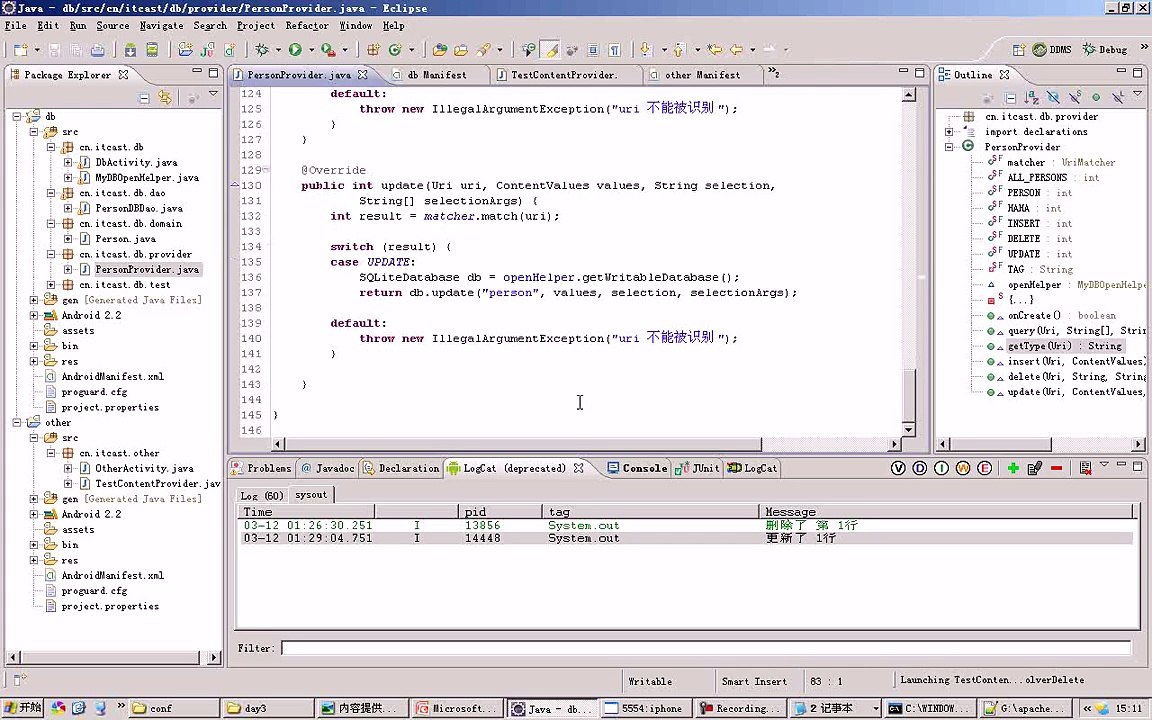
Task: Click the Next Annotation arrow icon
Action: [645, 49]
